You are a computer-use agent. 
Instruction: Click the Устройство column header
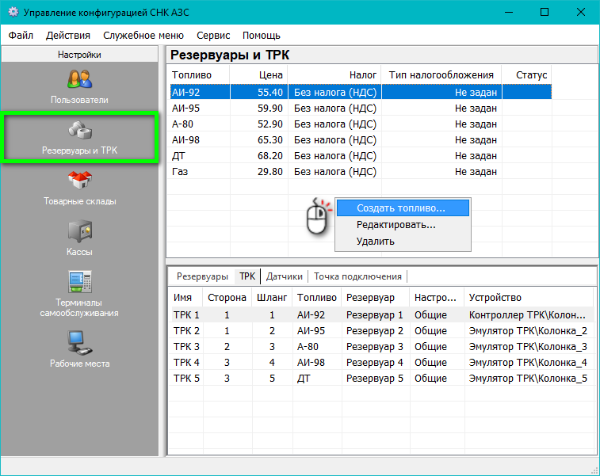click(495, 298)
